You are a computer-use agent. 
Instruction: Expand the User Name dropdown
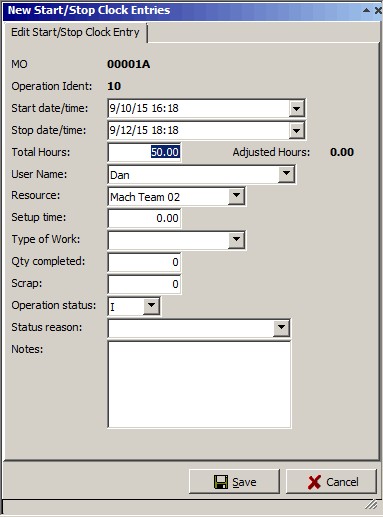click(286, 174)
